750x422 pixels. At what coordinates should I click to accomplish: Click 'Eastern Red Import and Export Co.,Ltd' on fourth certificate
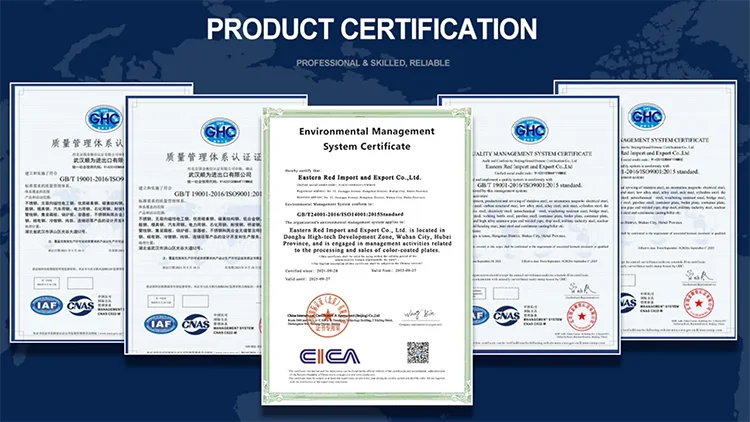[529, 167]
